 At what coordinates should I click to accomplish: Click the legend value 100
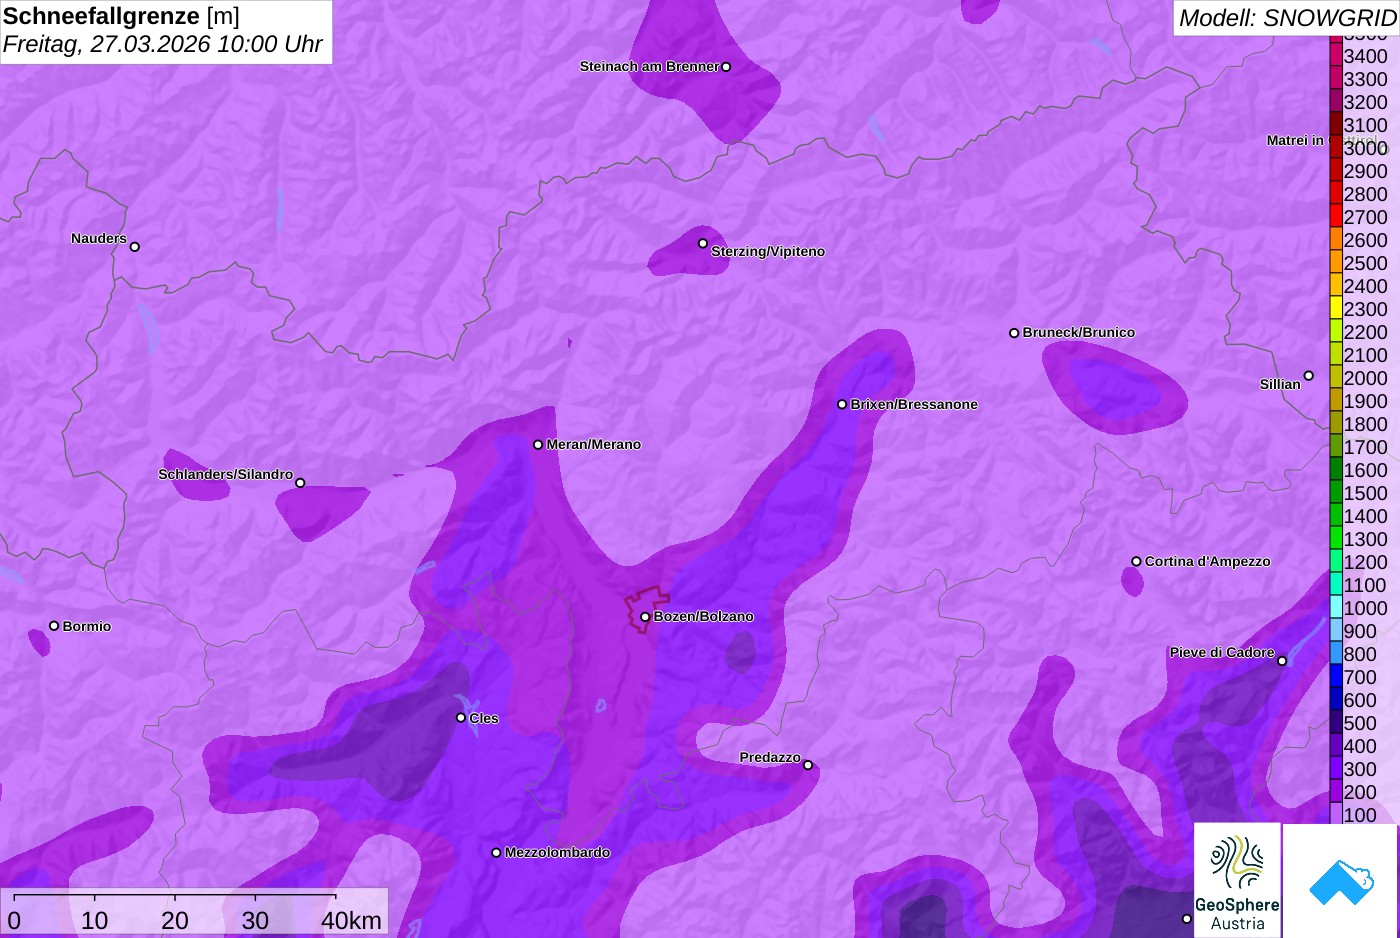tap(1360, 815)
